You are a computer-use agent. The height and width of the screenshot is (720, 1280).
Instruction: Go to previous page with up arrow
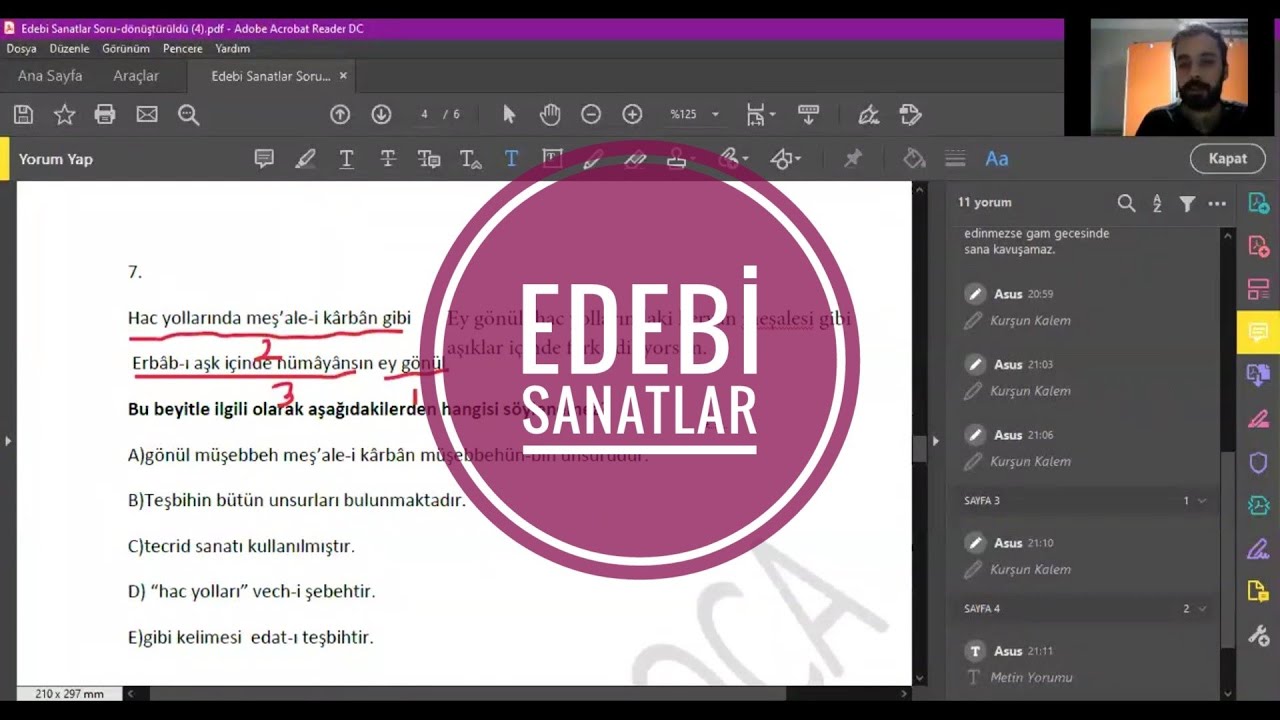tap(340, 115)
